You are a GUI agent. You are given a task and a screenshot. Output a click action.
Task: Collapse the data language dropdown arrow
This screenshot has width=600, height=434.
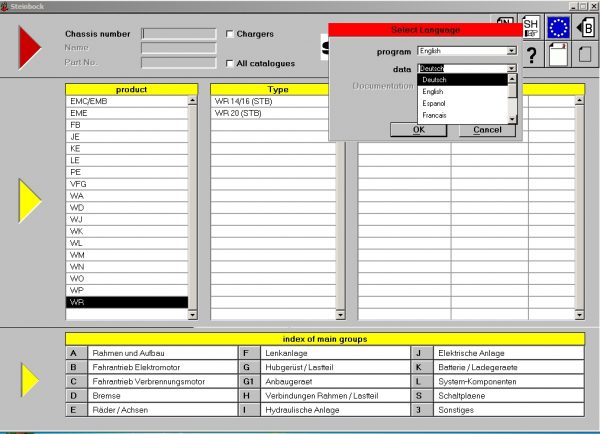coord(512,69)
